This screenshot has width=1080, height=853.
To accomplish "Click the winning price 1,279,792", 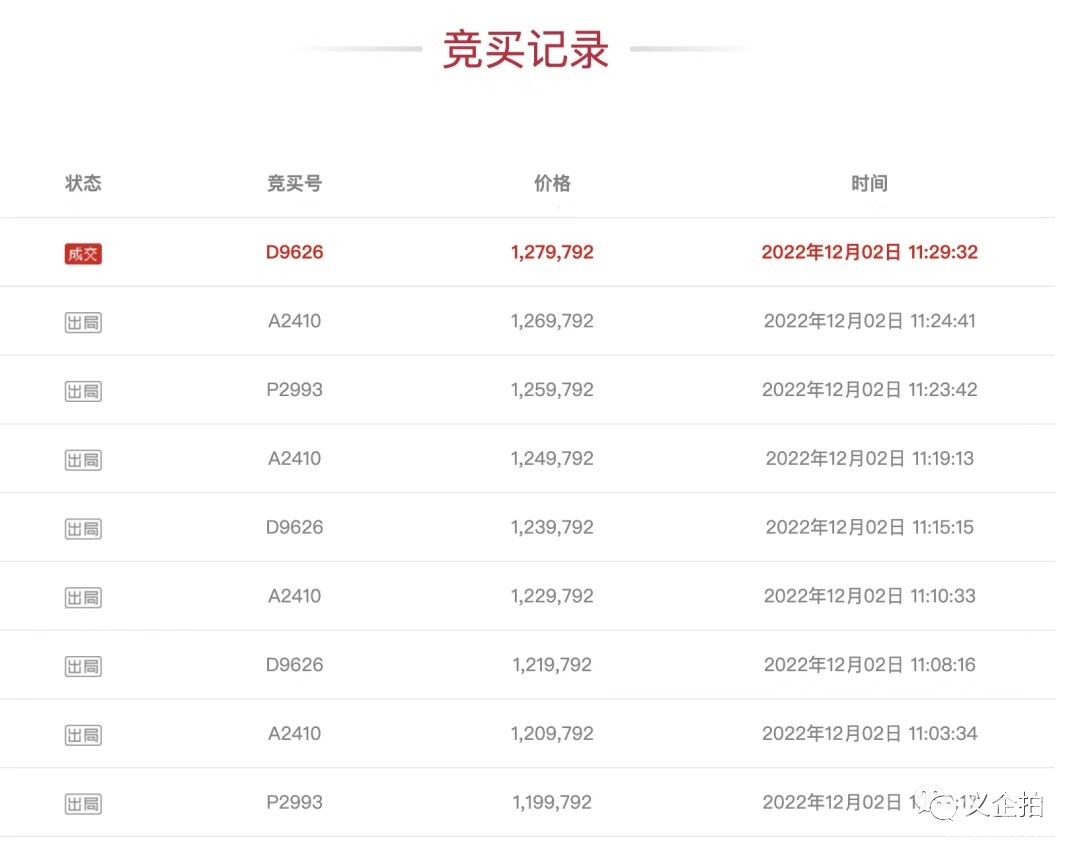I will pyautogui.click(x=552, y=252).
